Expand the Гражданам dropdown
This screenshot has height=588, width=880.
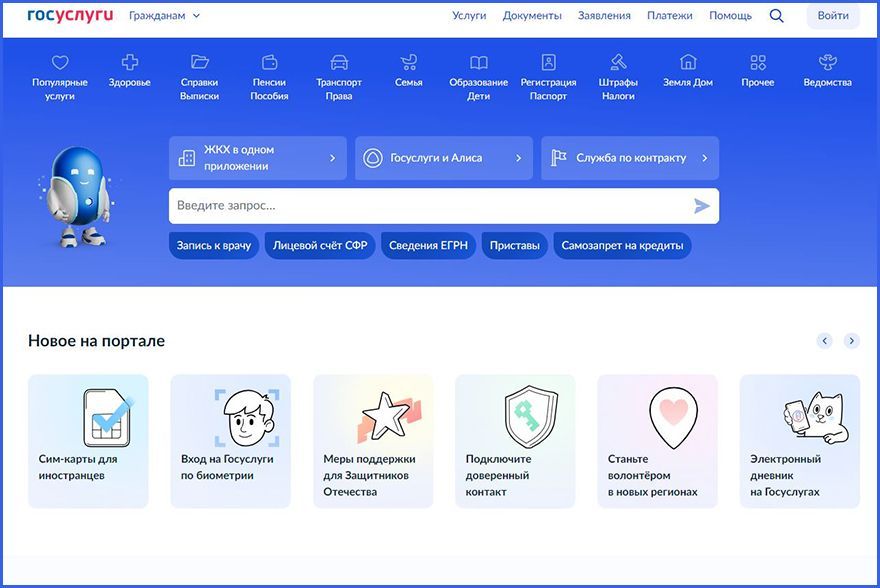tap(164, 16)
